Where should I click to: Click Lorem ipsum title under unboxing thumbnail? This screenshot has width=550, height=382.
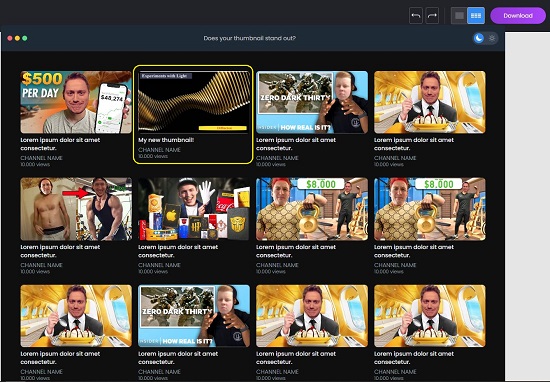[x=178, y=251]
